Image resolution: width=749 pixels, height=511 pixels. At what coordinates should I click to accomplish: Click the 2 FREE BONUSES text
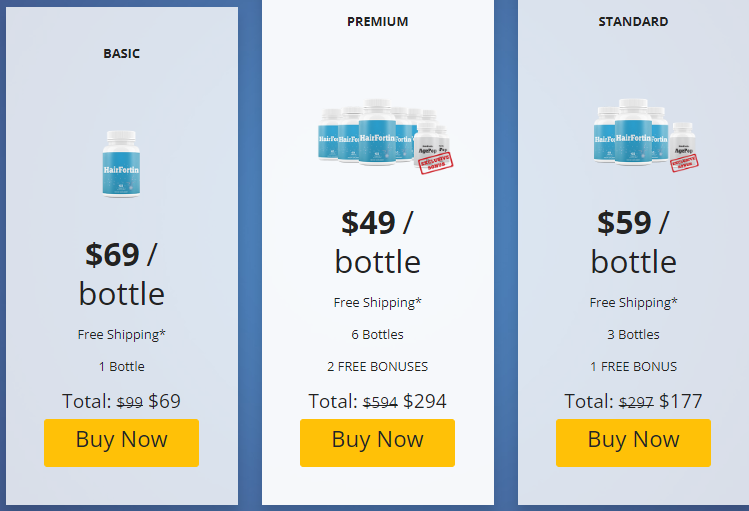coord(377,367)
